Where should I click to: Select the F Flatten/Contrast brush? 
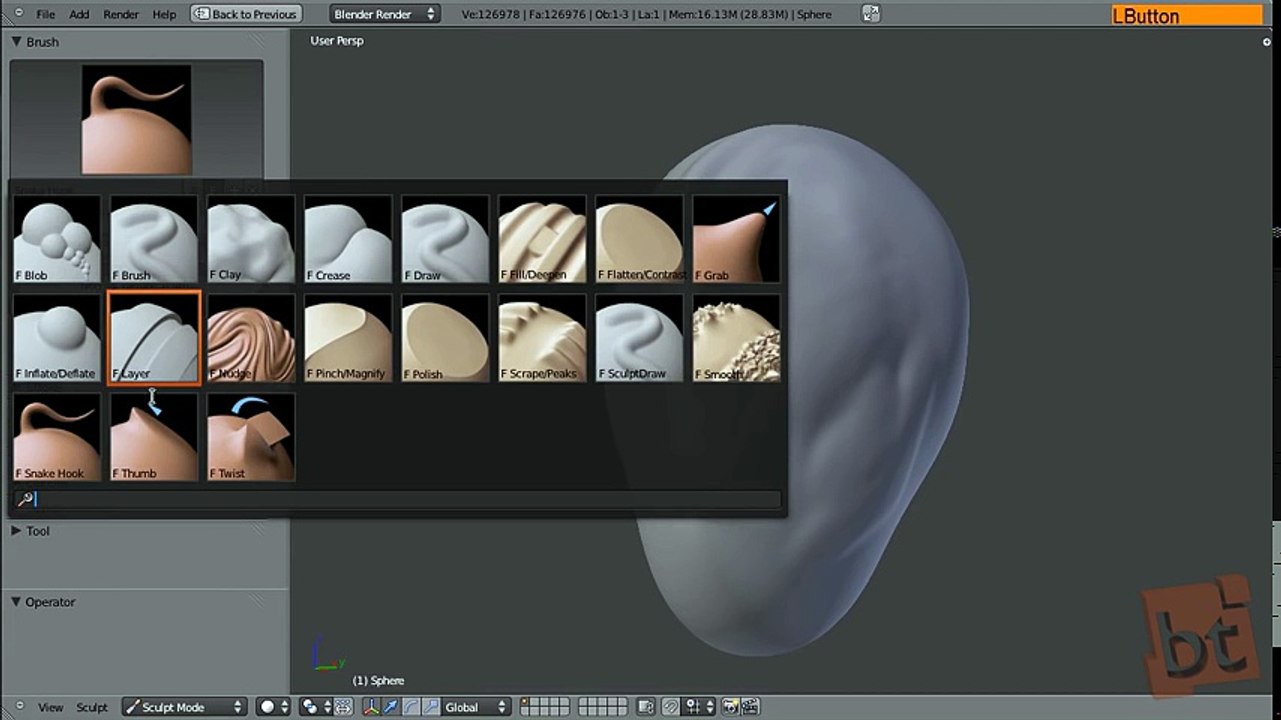[x=639, y=239]
